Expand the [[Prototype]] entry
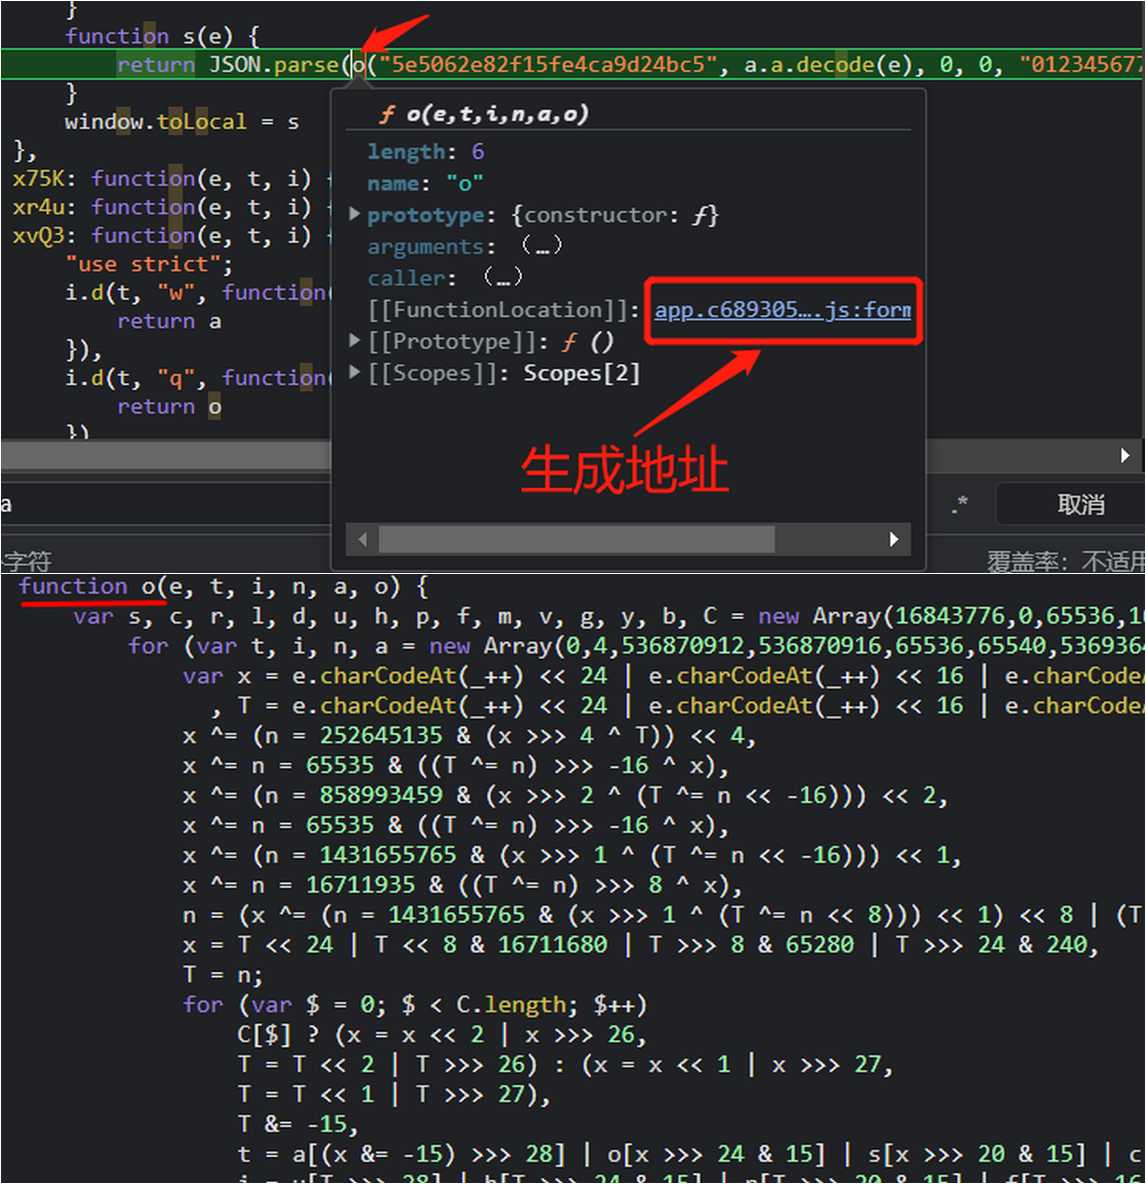Image resolution: width=1146 pixels, height=1184 pixels. (356, 340)
